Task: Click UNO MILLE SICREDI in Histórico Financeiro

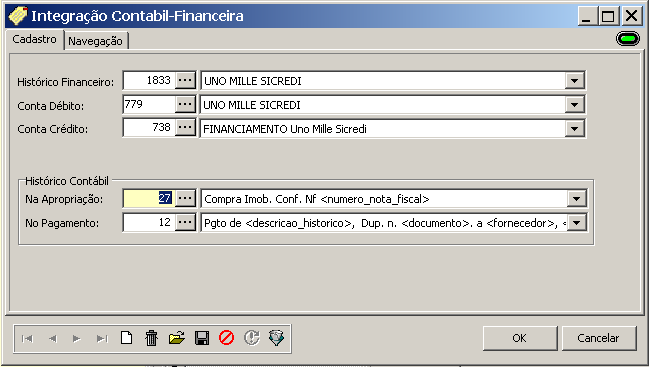Action: (253, 81)
